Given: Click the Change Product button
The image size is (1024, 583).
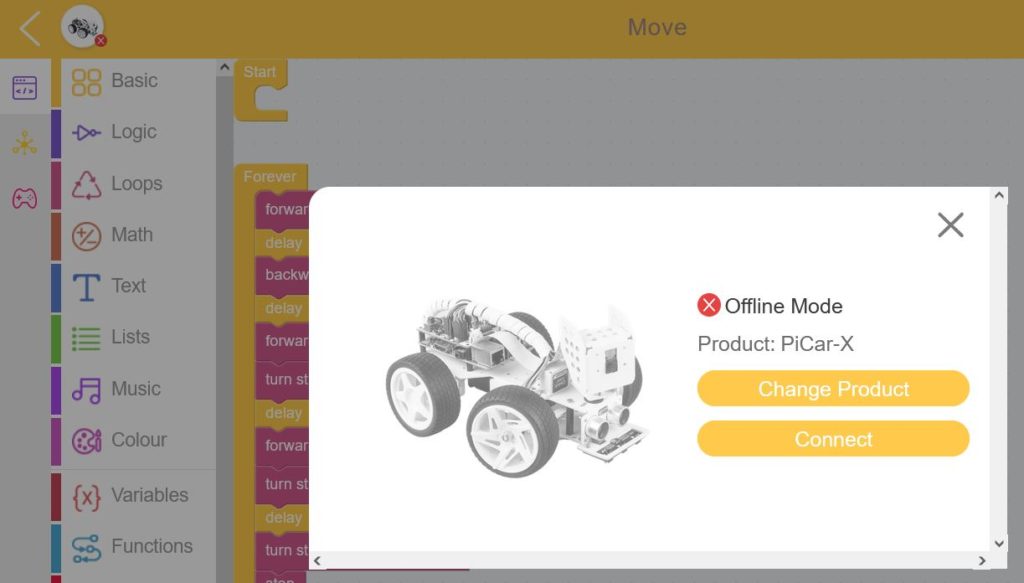Looking at the screenshot, I should (x=833, y=388).
